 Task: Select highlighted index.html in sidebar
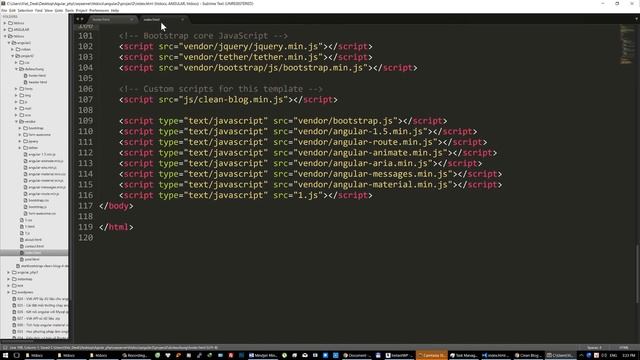pyautogui.click(x=34, y=253)
